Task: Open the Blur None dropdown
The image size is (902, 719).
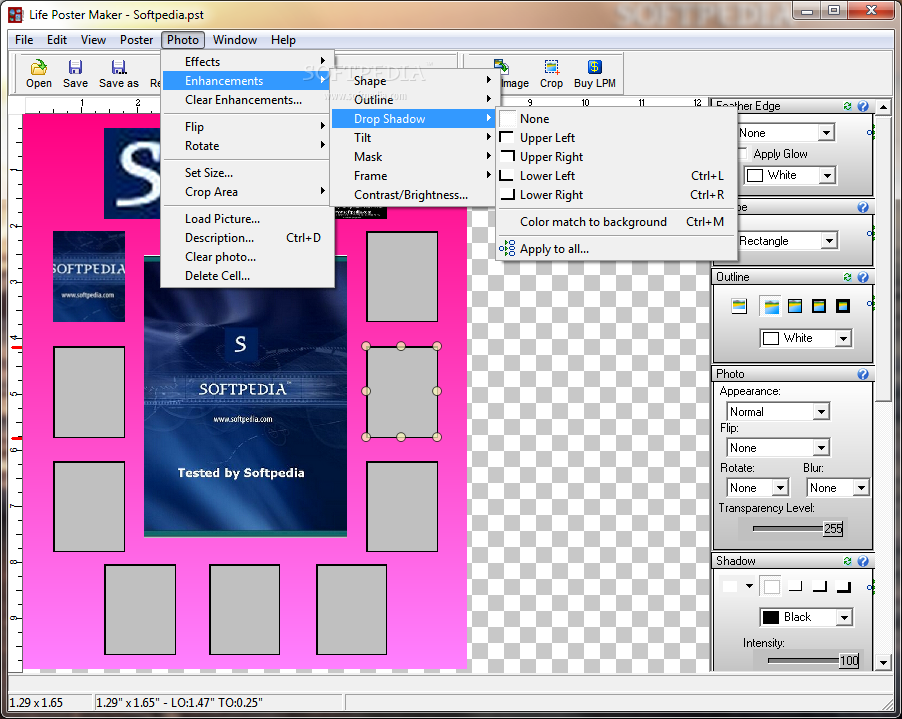Action: (861, 488)
